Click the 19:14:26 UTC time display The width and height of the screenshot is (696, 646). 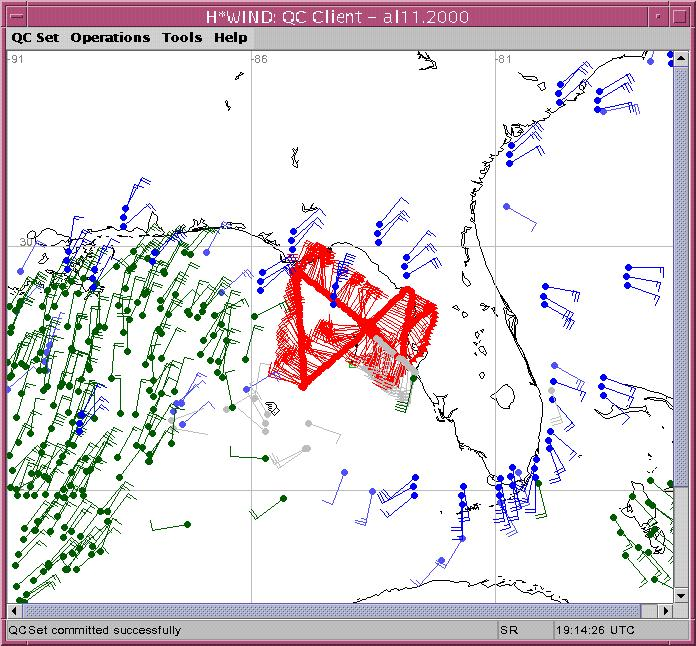(x=596, y=630)
